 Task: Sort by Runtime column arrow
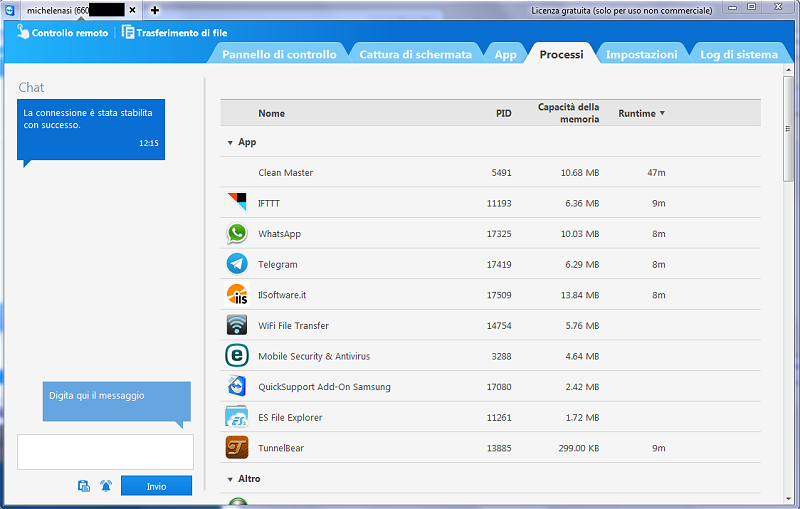click(662, 113)
